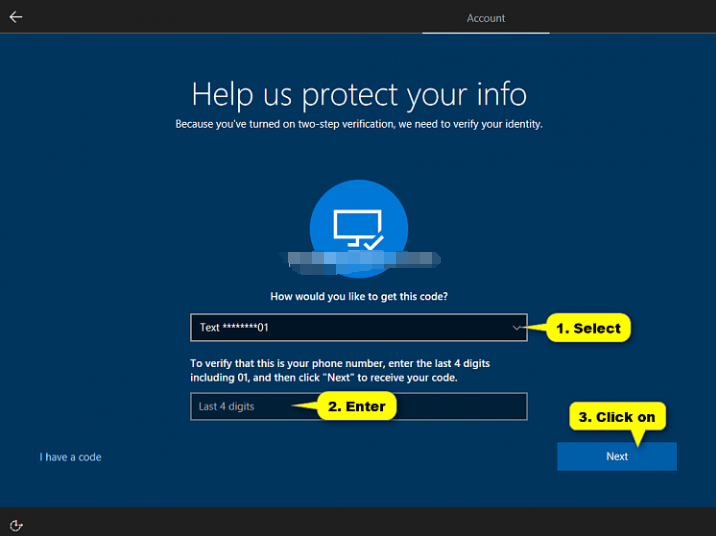Click the "2. Enter" yellow callout
Screen dimensions: 716x536
click(x=357, y=406)
